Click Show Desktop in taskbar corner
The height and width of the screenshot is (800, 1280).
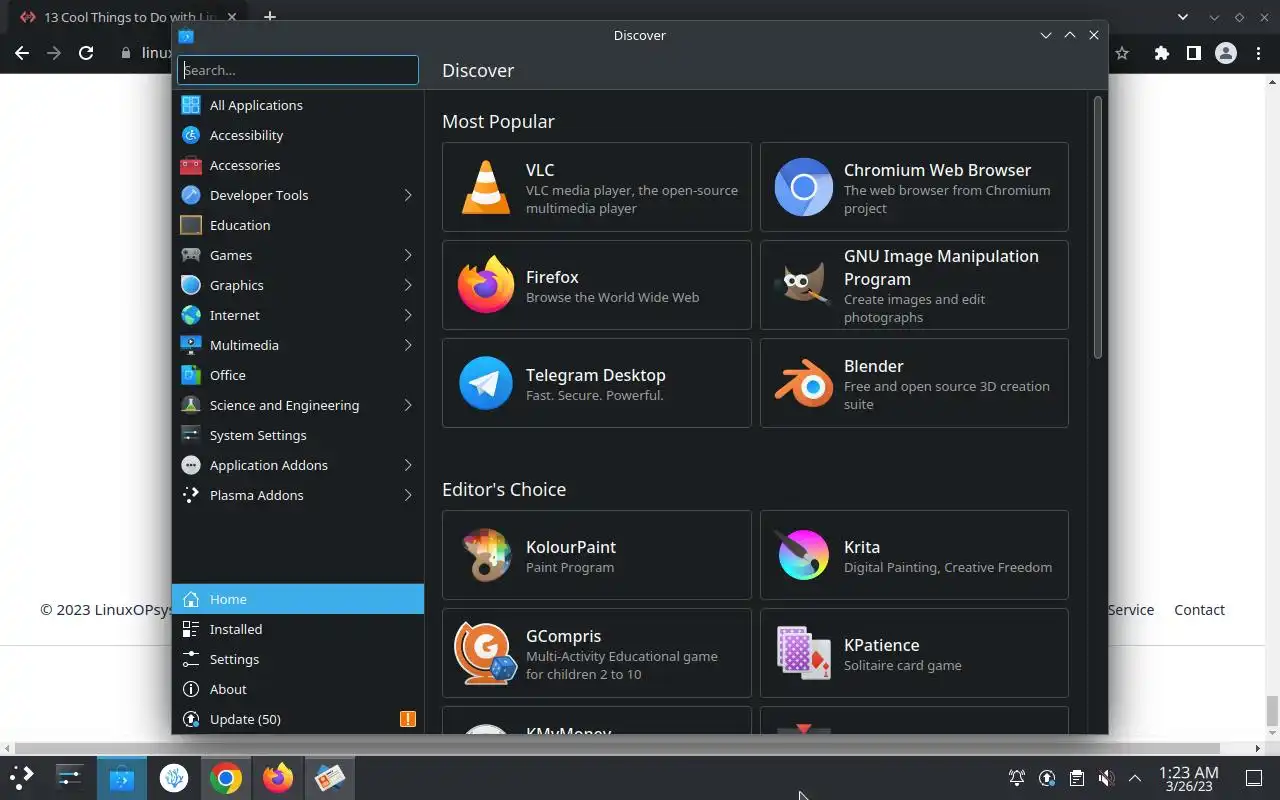tap(1253, 778)
